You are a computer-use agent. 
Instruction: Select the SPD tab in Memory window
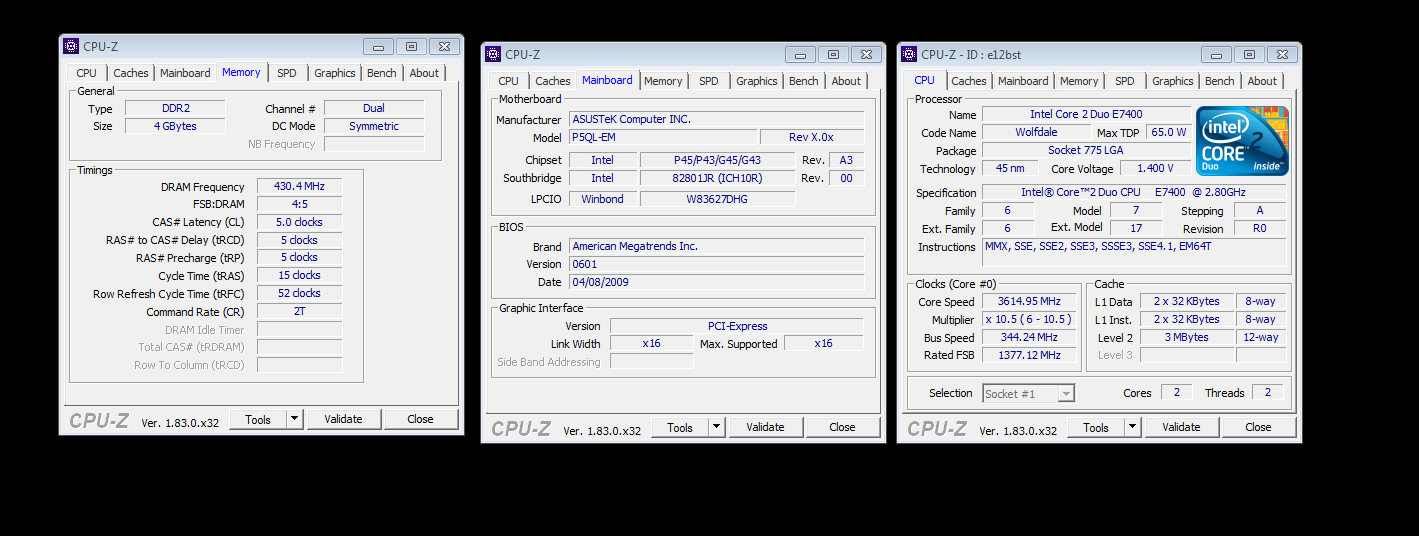(x=287, y=73)
